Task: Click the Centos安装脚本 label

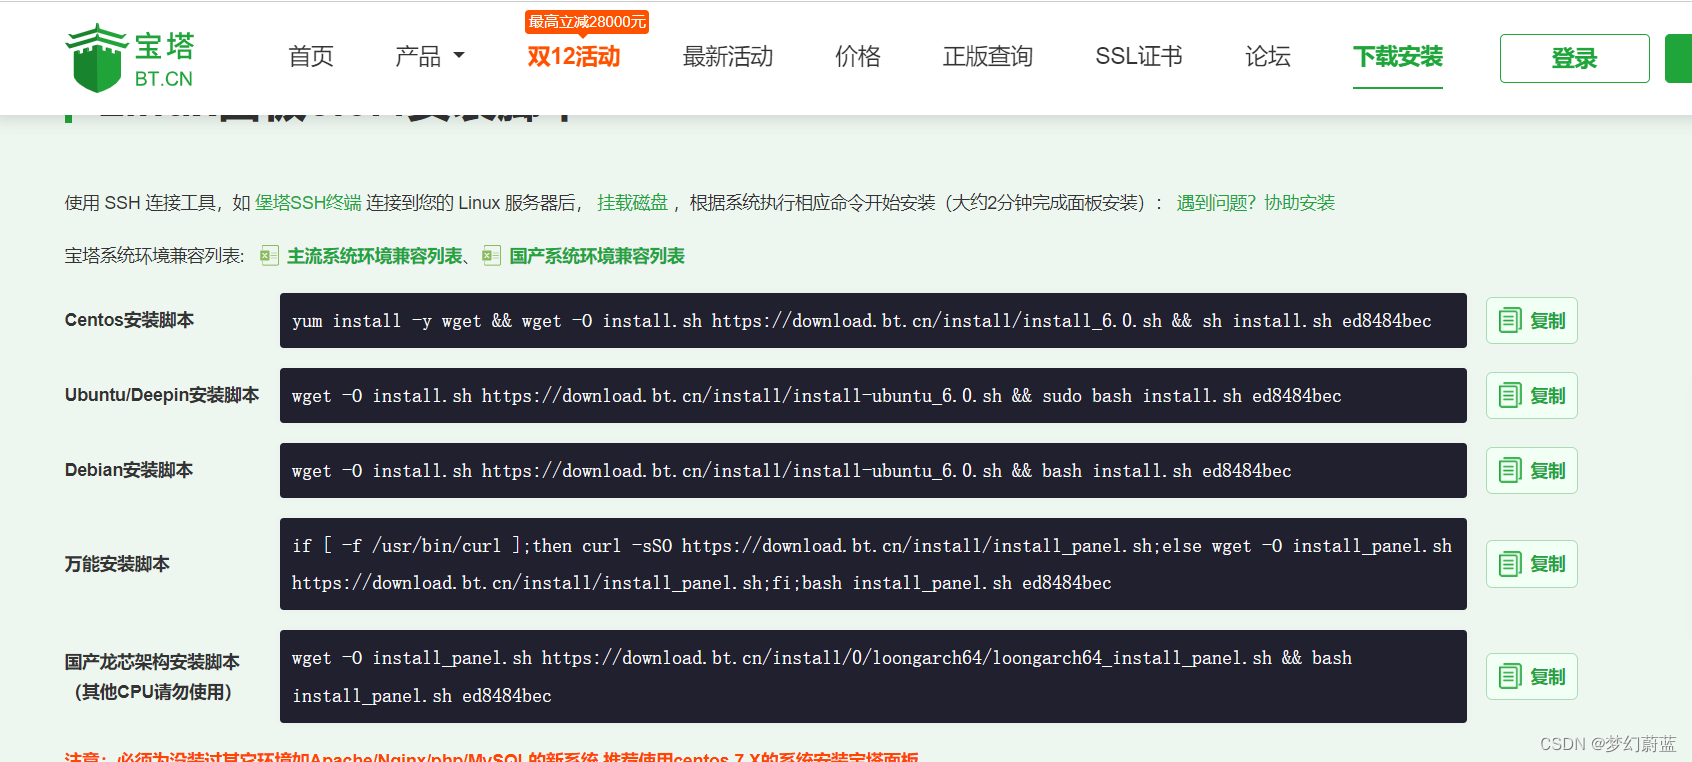Action: coord(130,320)
